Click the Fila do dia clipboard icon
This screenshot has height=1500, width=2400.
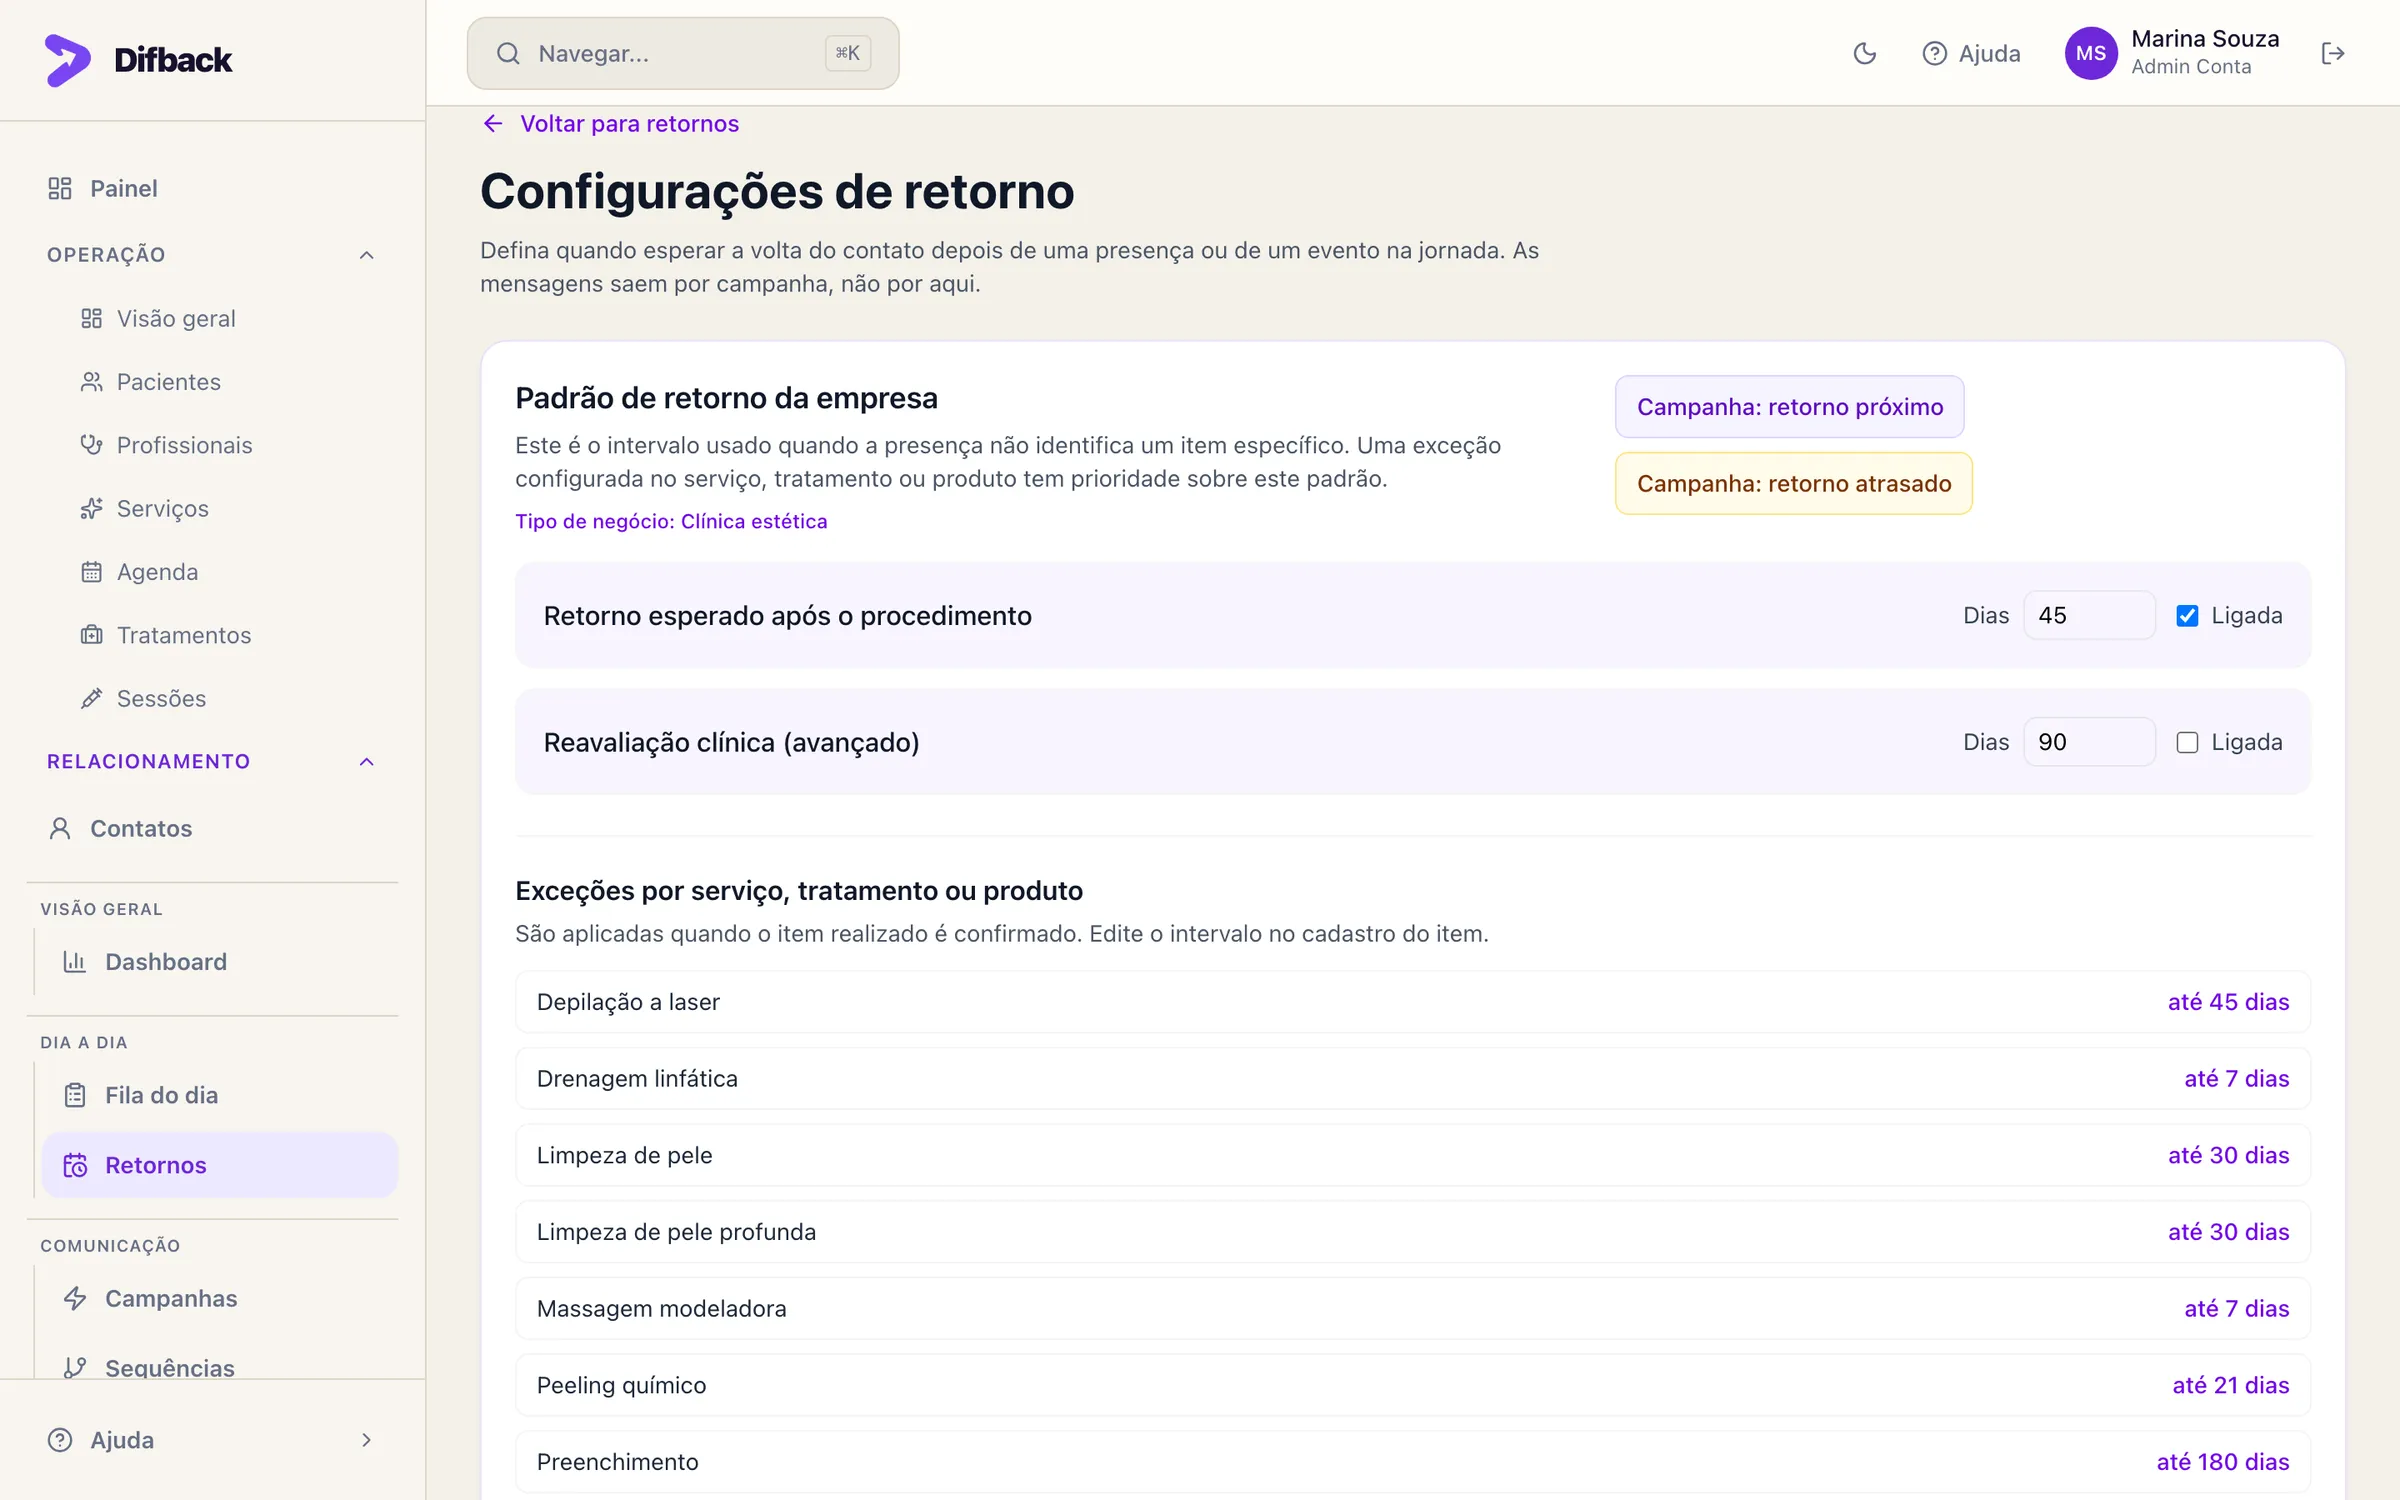pyautogui.click(x=75, y=1095)
